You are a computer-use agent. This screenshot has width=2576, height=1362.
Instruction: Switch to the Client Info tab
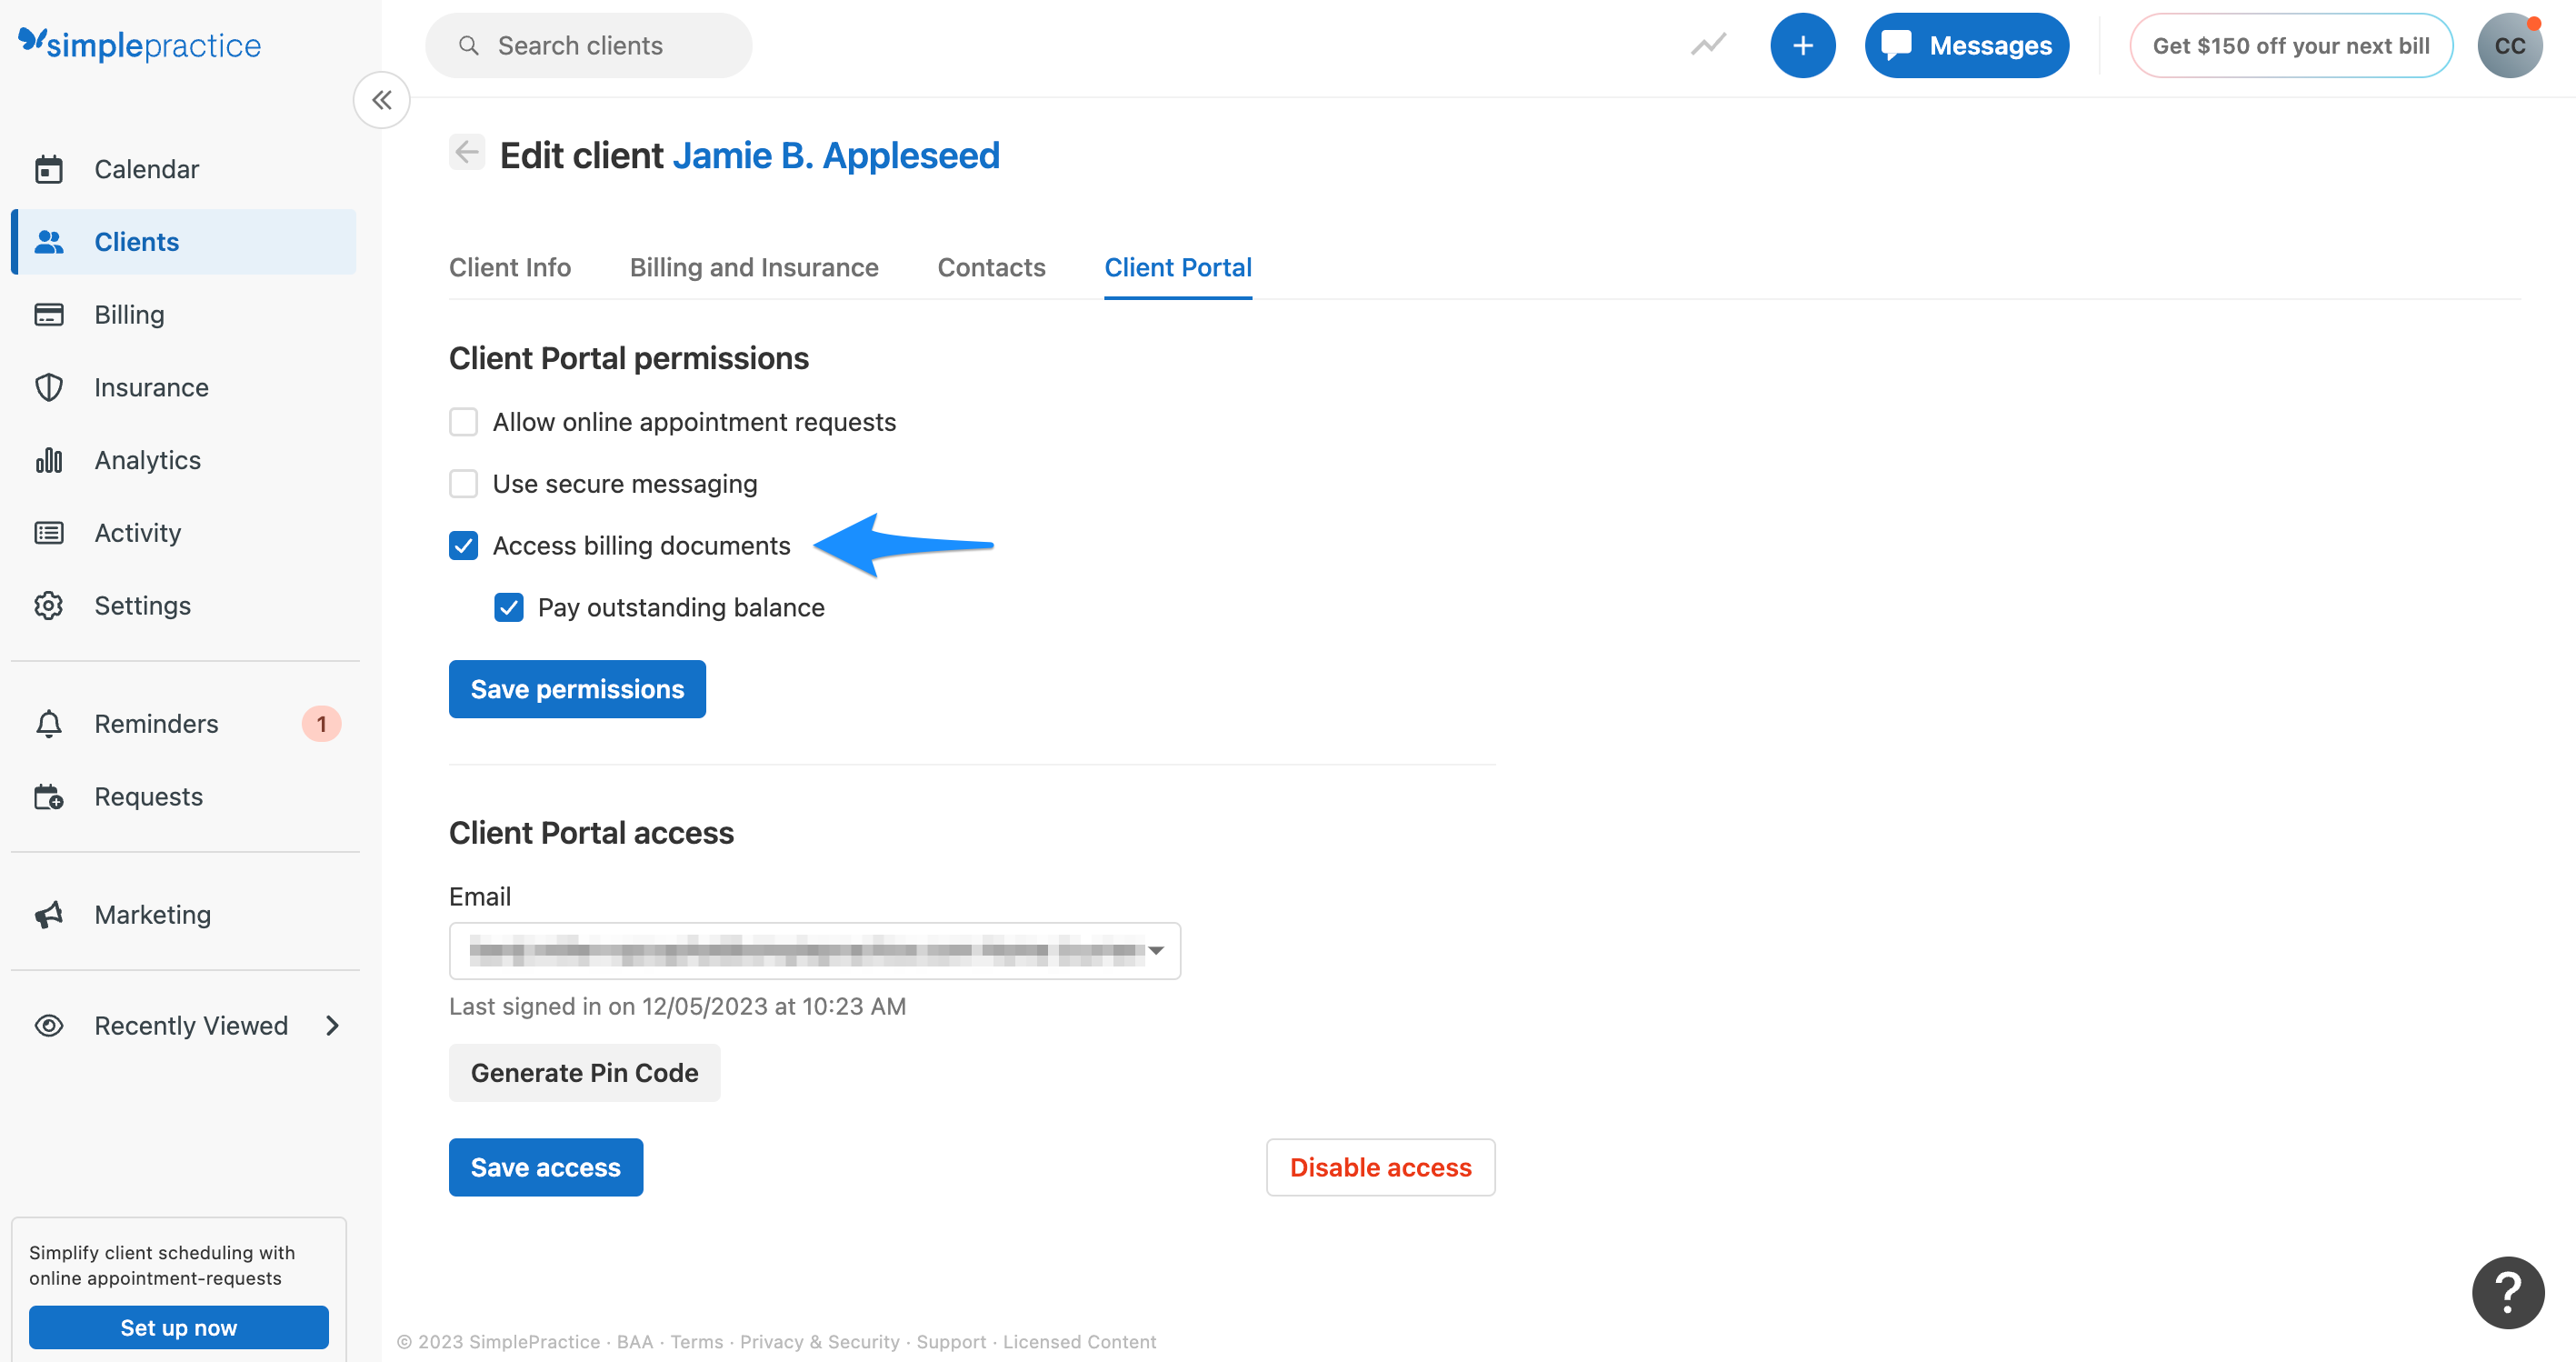pos(510,267)
